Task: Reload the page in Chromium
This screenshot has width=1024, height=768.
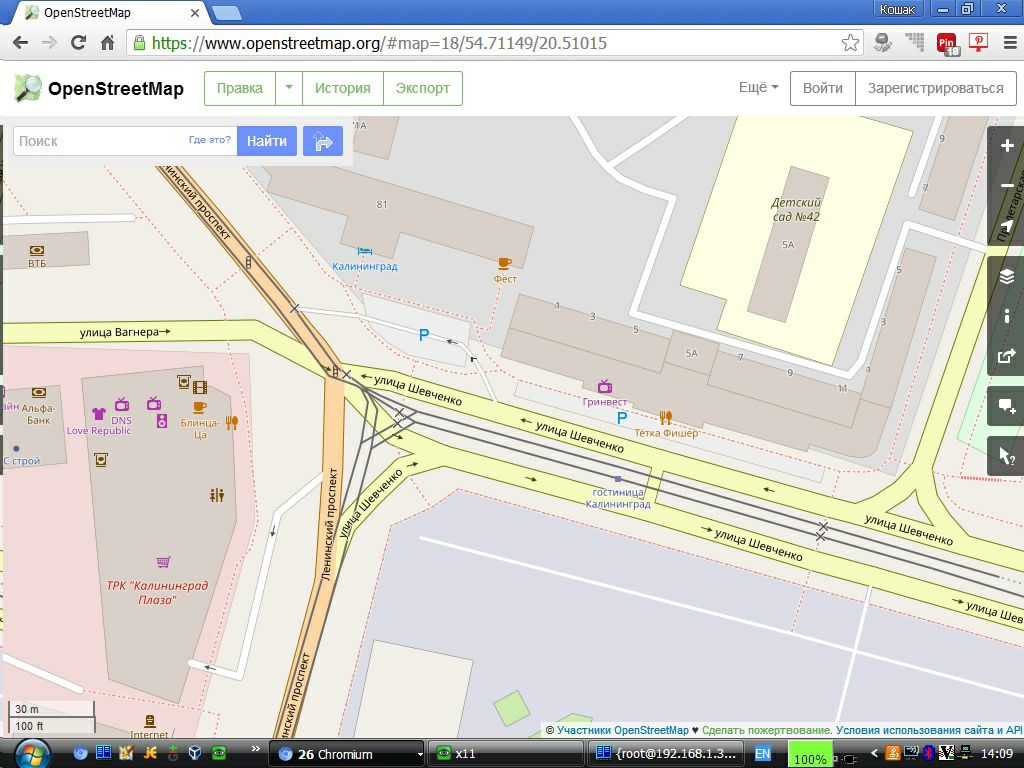Action: (x=78, y=43)
